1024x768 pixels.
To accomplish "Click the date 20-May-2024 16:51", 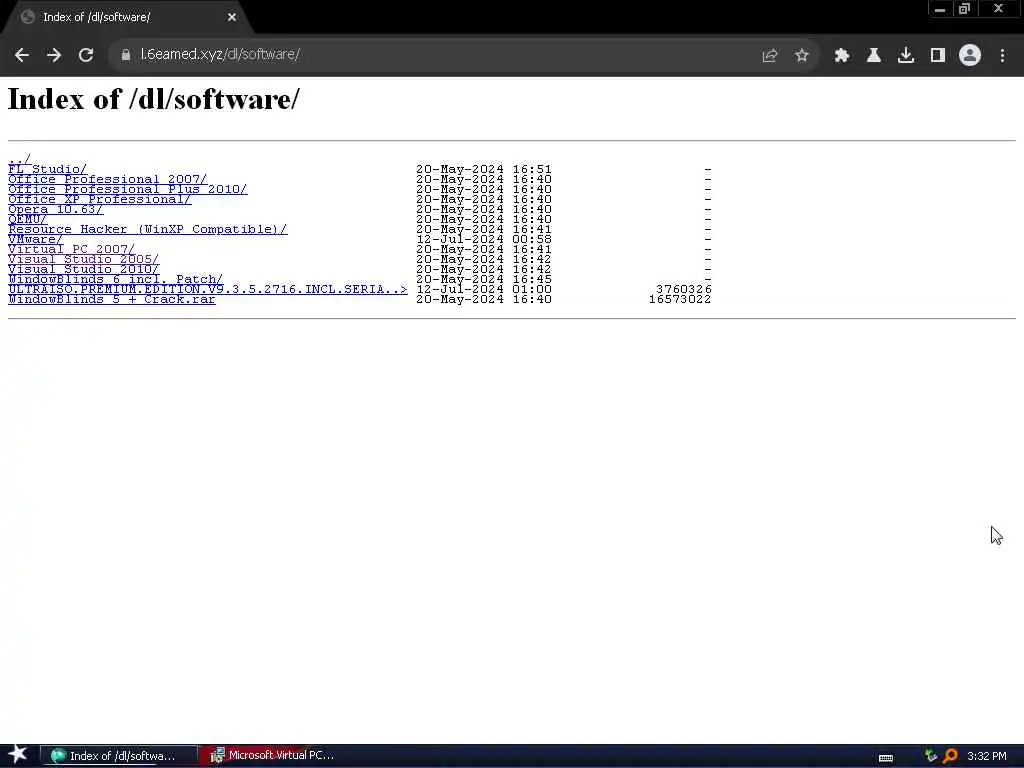I will point(484,169).
